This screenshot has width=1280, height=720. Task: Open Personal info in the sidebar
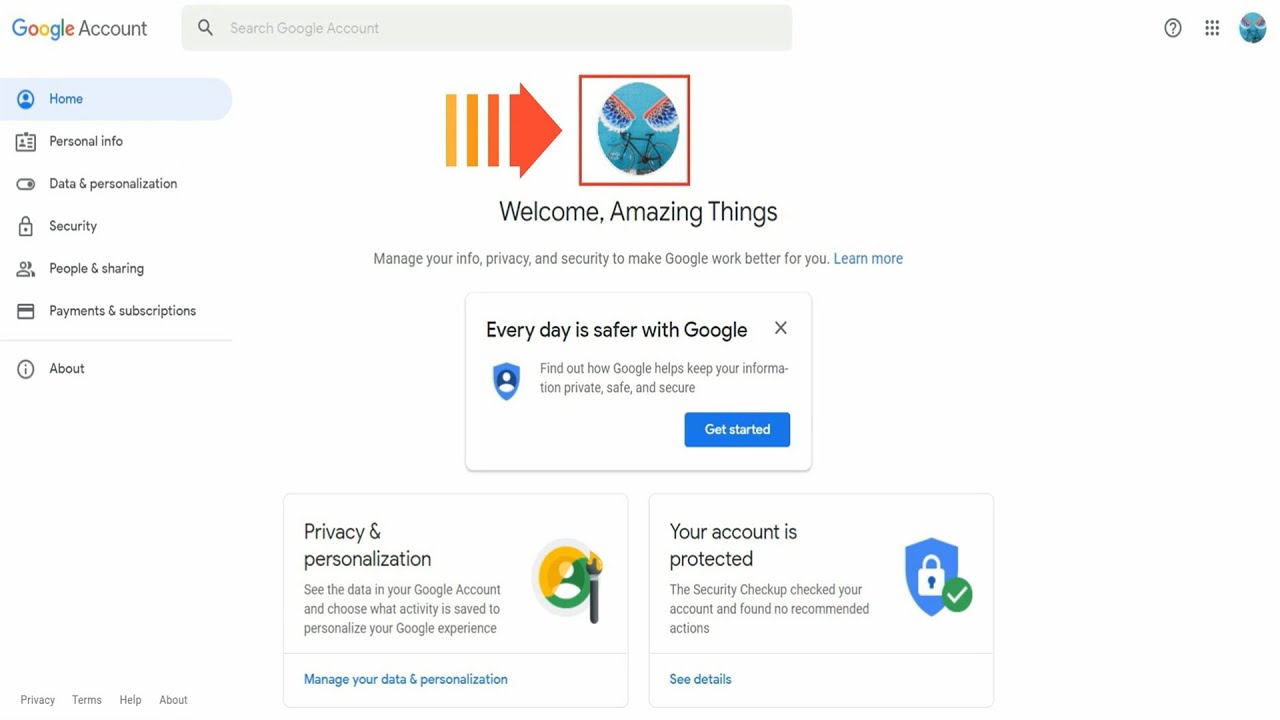click(x=86, y=141)
